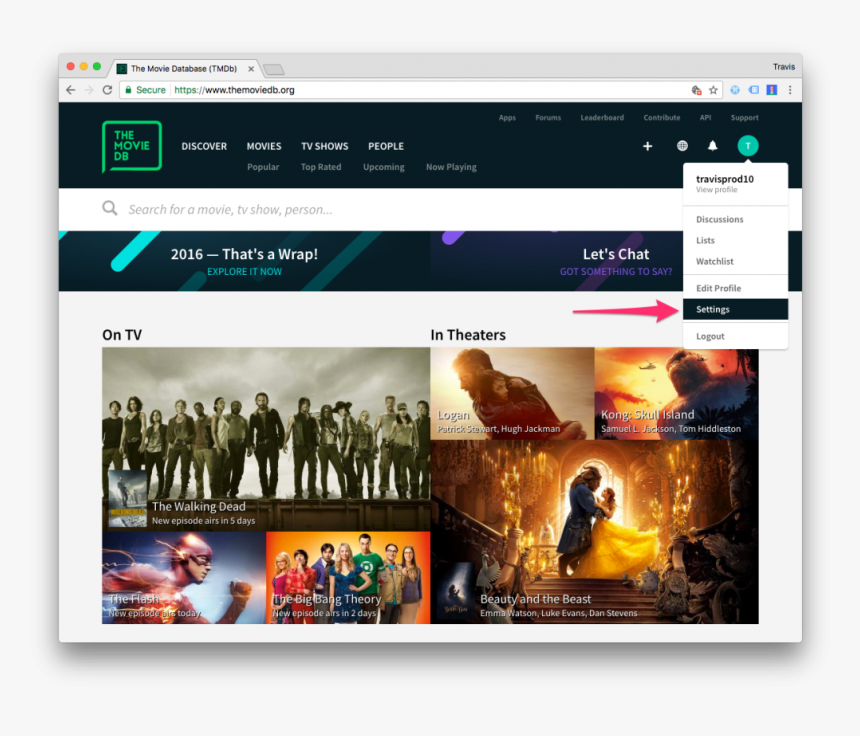
Task: Open the Contribute link
Action: pos(661,117)
